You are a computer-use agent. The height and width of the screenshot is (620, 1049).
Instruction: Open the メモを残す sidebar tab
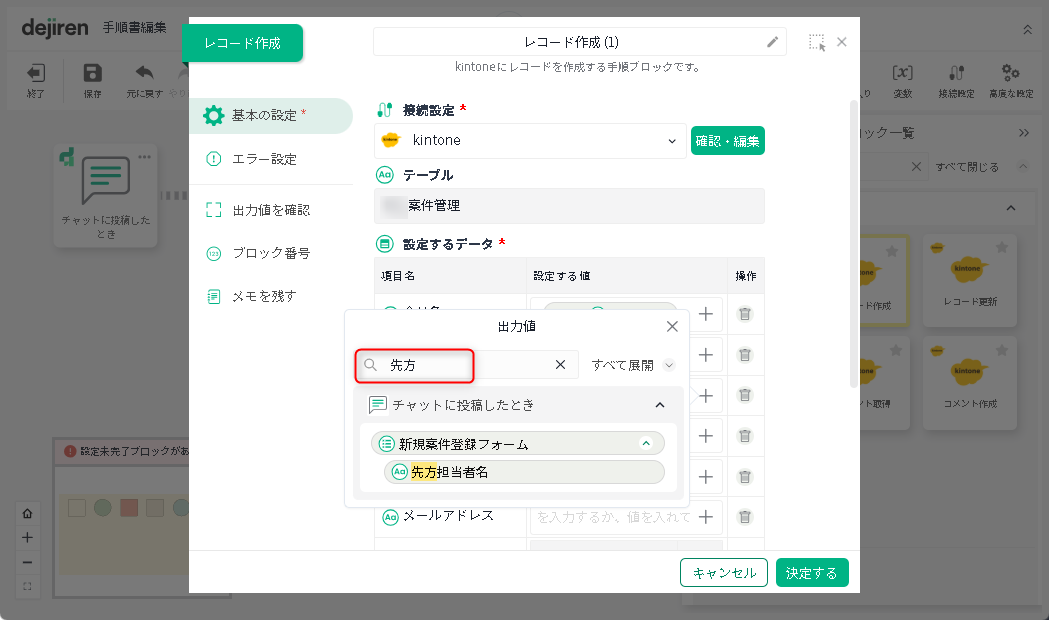pyautogui.click(x=264, y=296)
